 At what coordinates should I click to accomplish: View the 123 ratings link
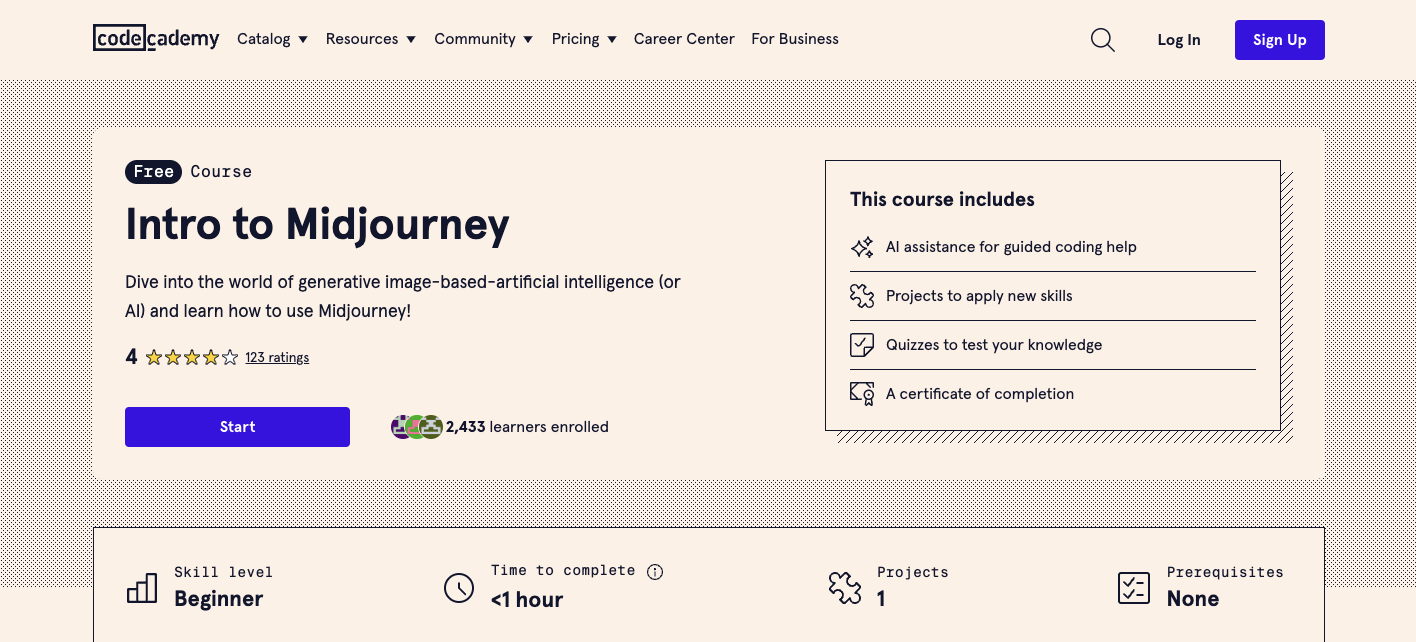pyautogui.click(x=277, y=357)
